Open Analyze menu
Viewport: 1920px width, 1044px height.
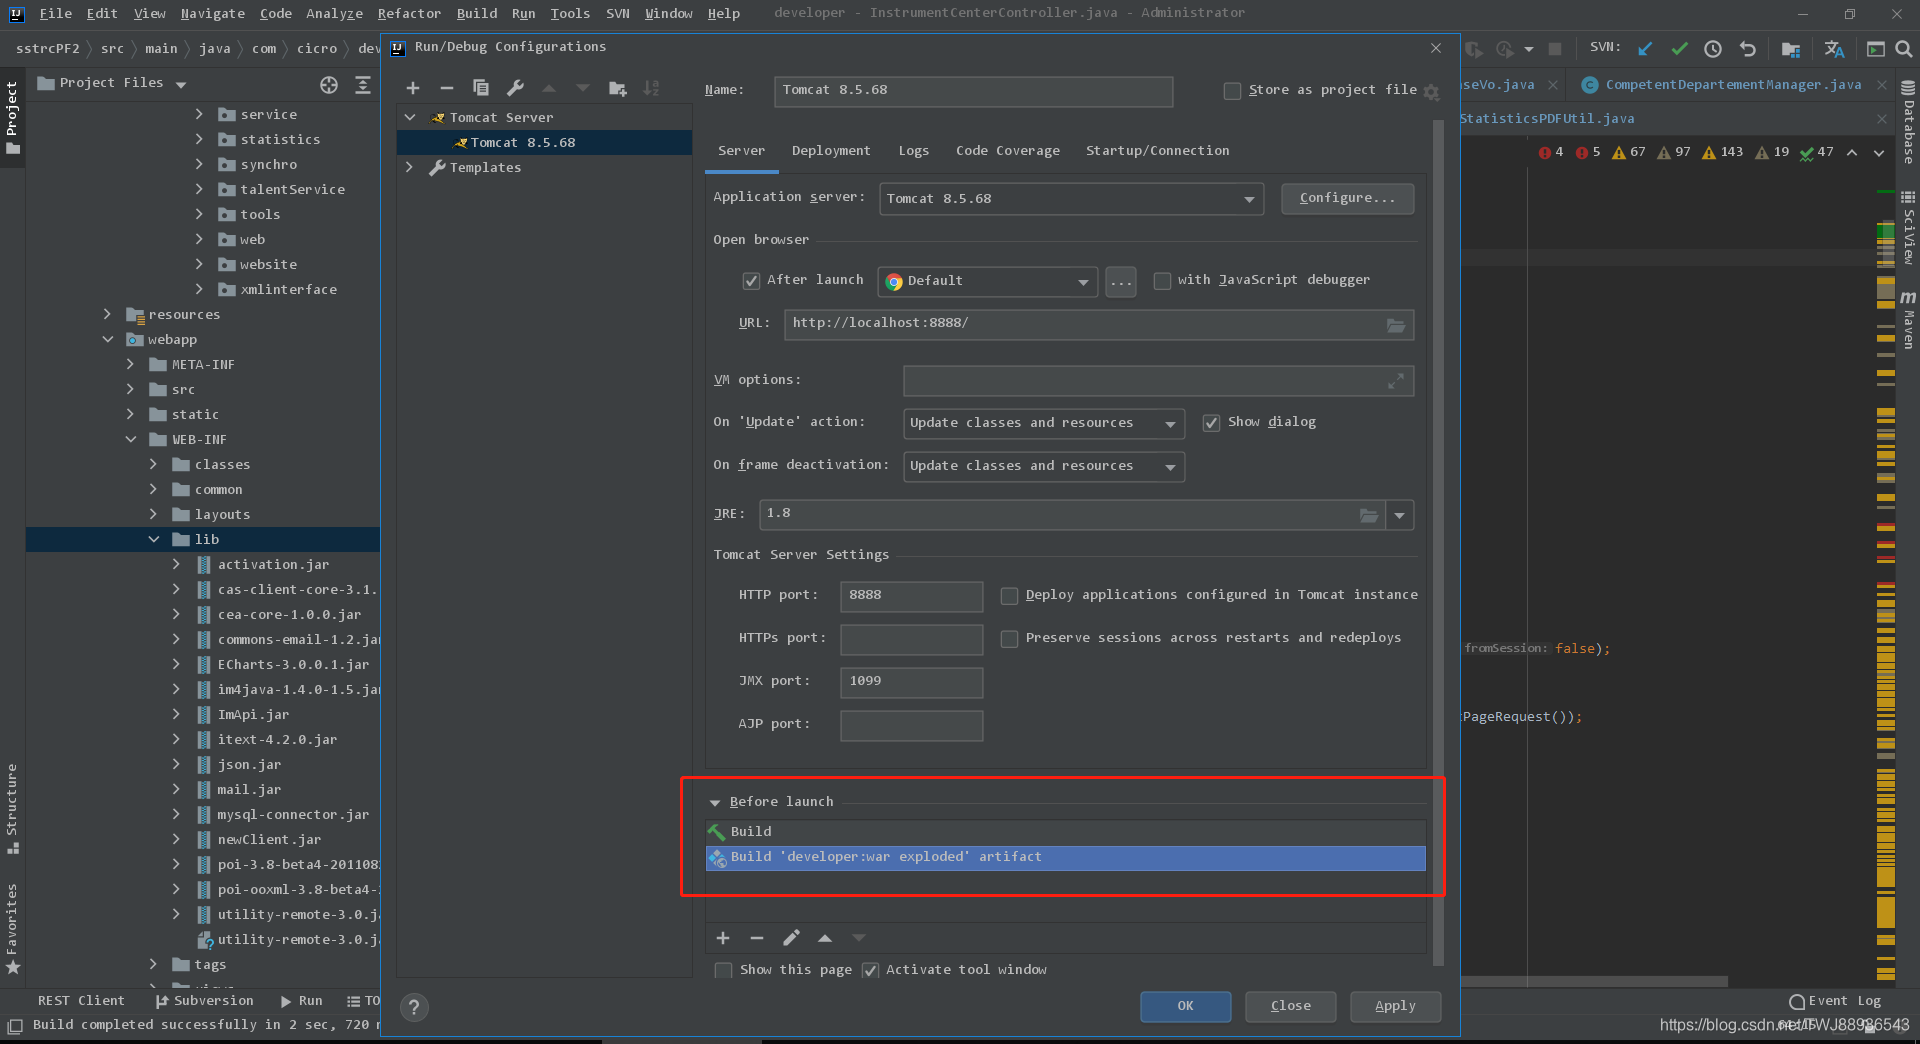click(x=334, y=13)
